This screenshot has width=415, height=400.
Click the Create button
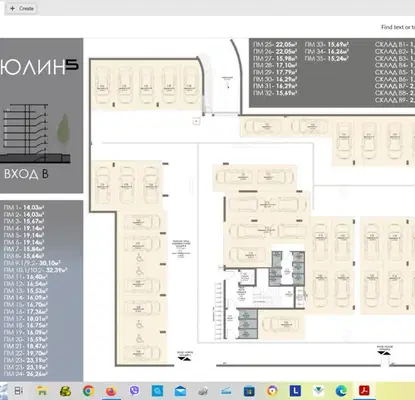click(x=22, y=8)
